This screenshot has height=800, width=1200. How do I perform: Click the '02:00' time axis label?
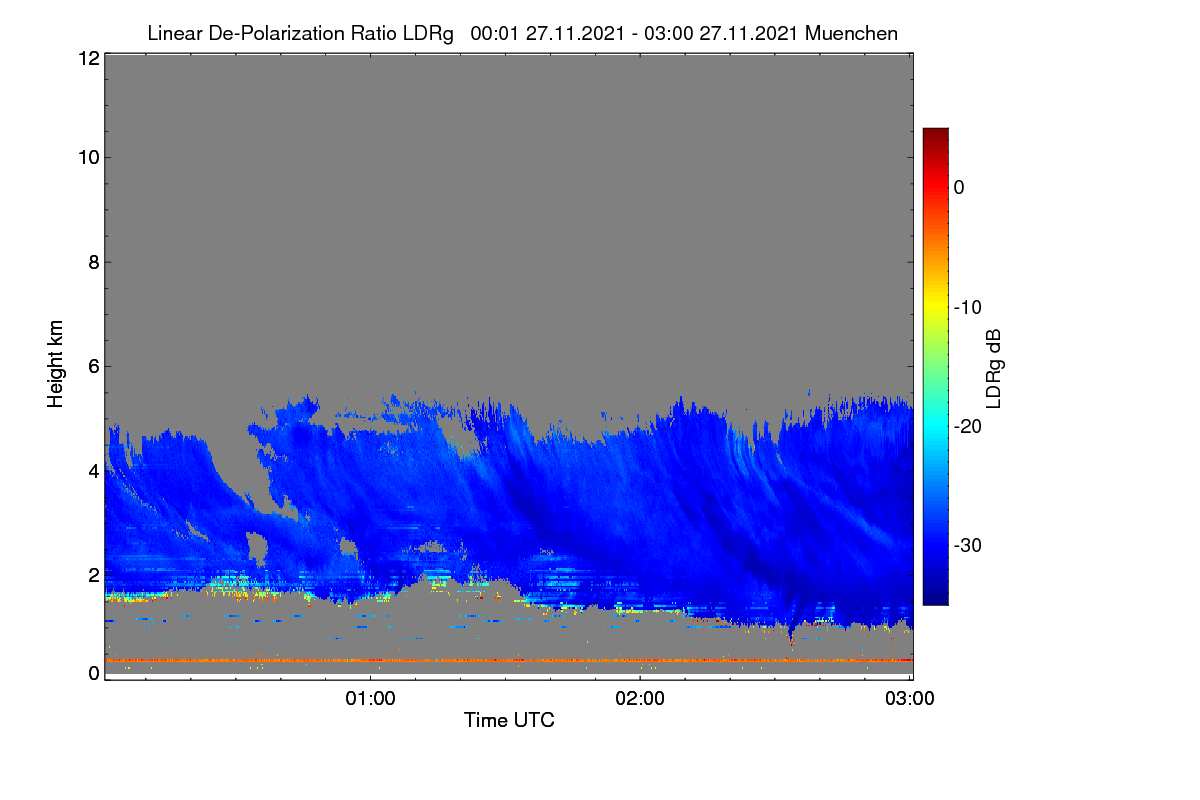640,699
